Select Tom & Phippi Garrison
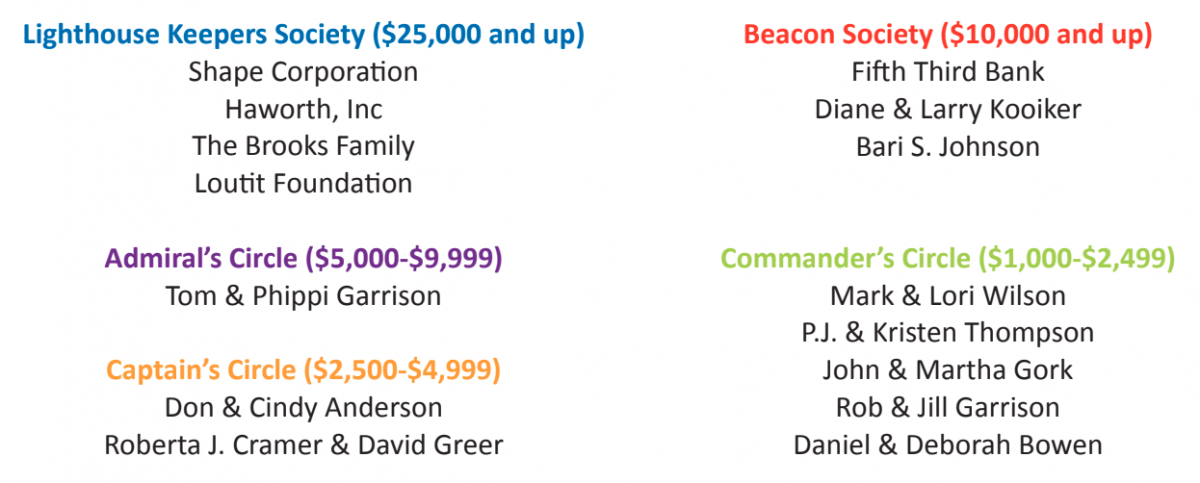Image resolution: width=1200 pixels, height=483 pixels. pos(303,296)
